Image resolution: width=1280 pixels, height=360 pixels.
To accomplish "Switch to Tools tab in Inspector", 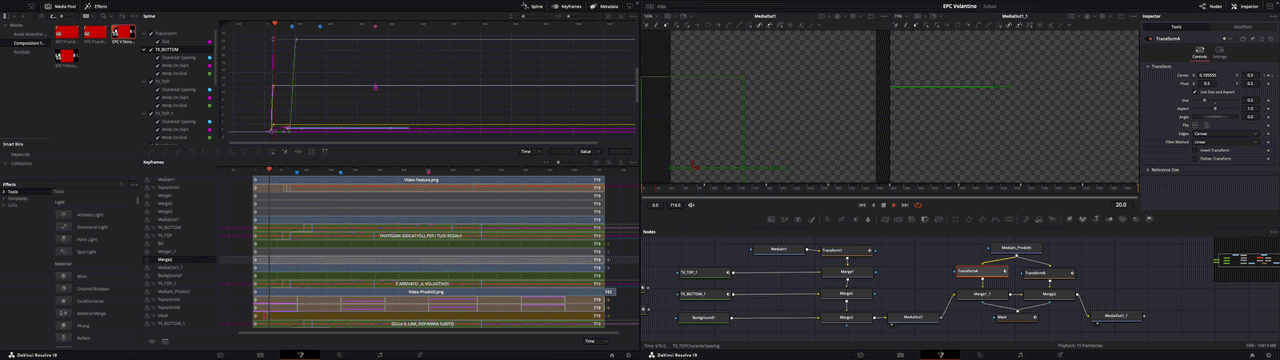I will 1177,26.
